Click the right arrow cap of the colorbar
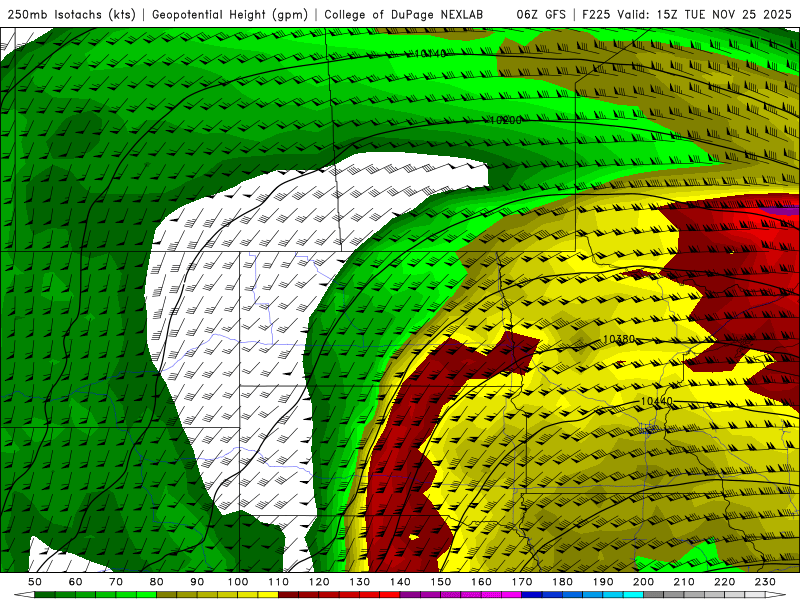The height and width of the screenshot is (600, 800). pyautogui.click(x=776, y=594)
